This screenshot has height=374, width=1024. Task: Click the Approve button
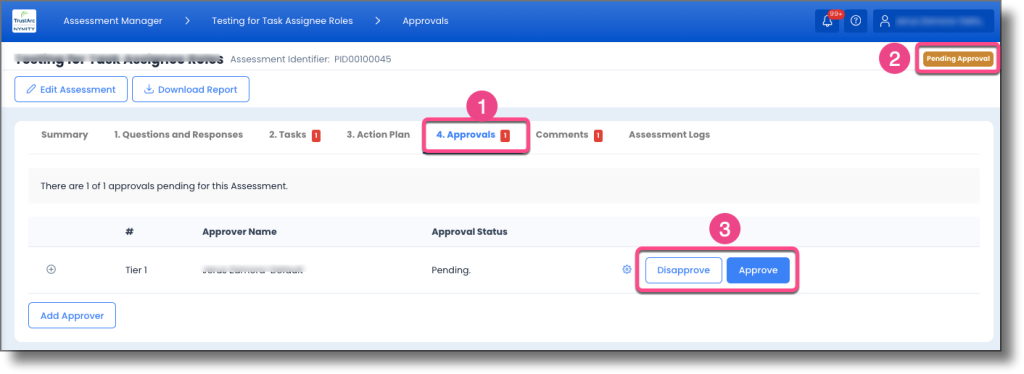click(758, 270)
